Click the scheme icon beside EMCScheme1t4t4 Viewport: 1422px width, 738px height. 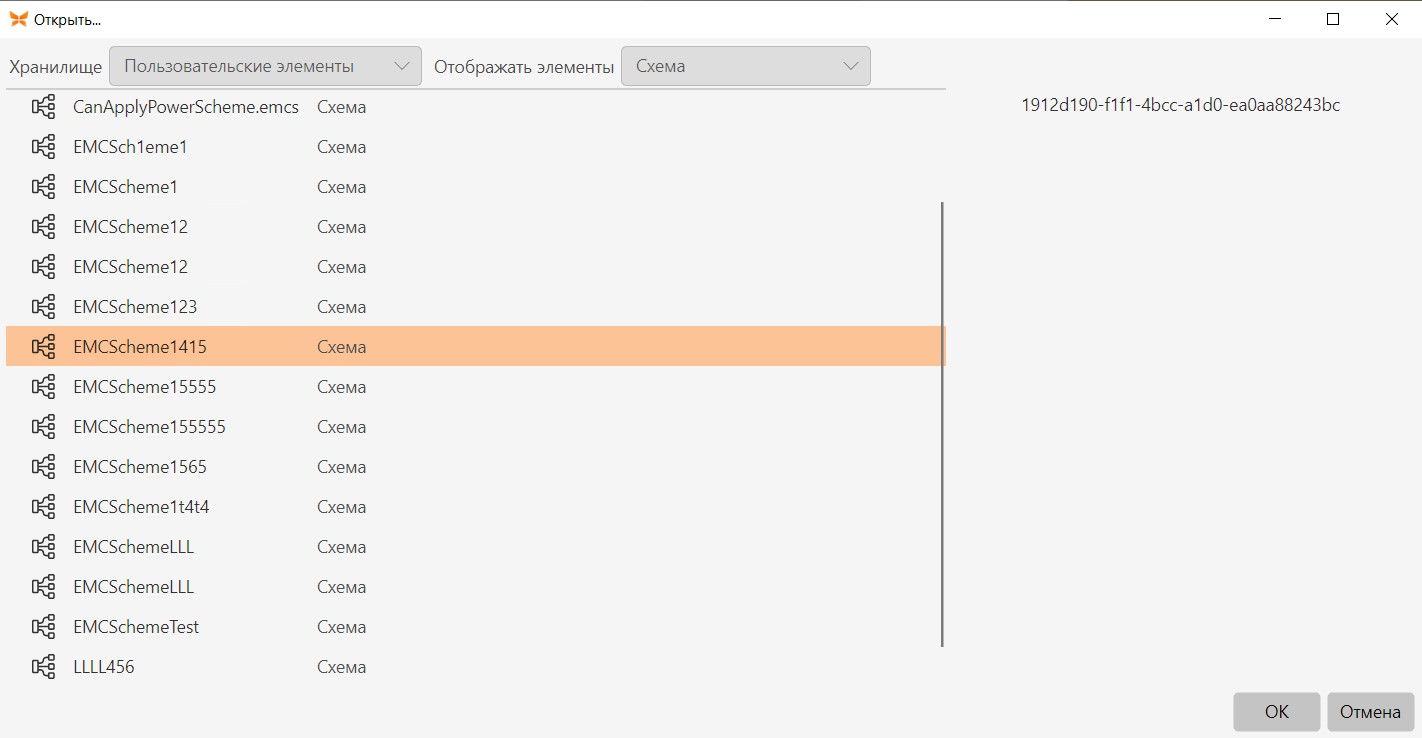coord(43,507)
